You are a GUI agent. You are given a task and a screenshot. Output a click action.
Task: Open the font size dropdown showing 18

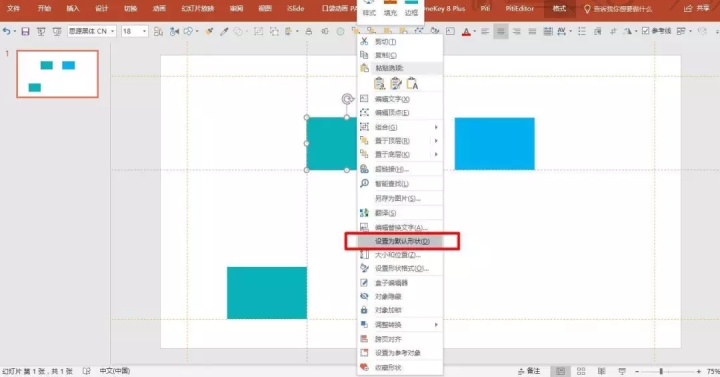(x=145, y=31)
